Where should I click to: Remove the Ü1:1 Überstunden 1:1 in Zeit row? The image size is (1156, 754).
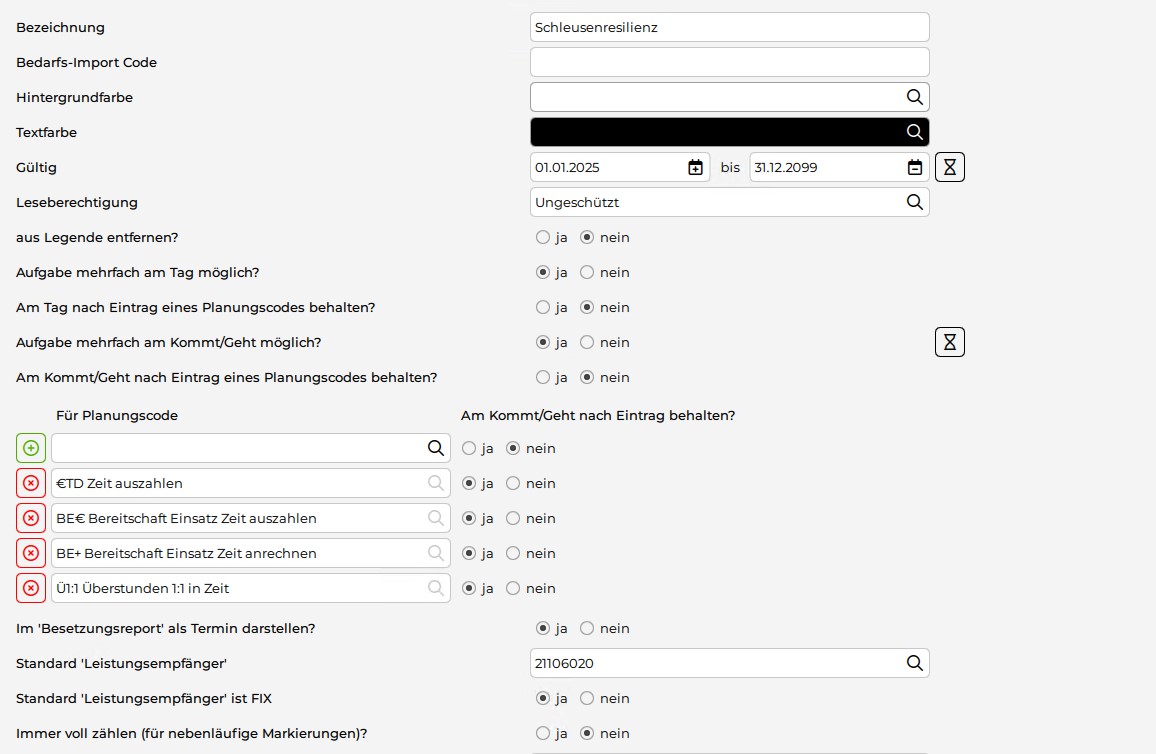pos(31,588)
